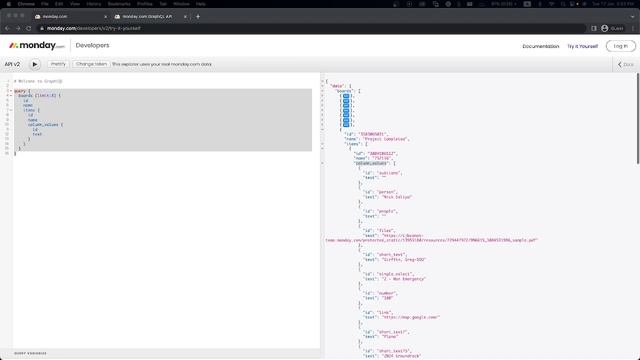640x360 pixels.
Task: Open the Edit menu
Action: click(59, 4)
